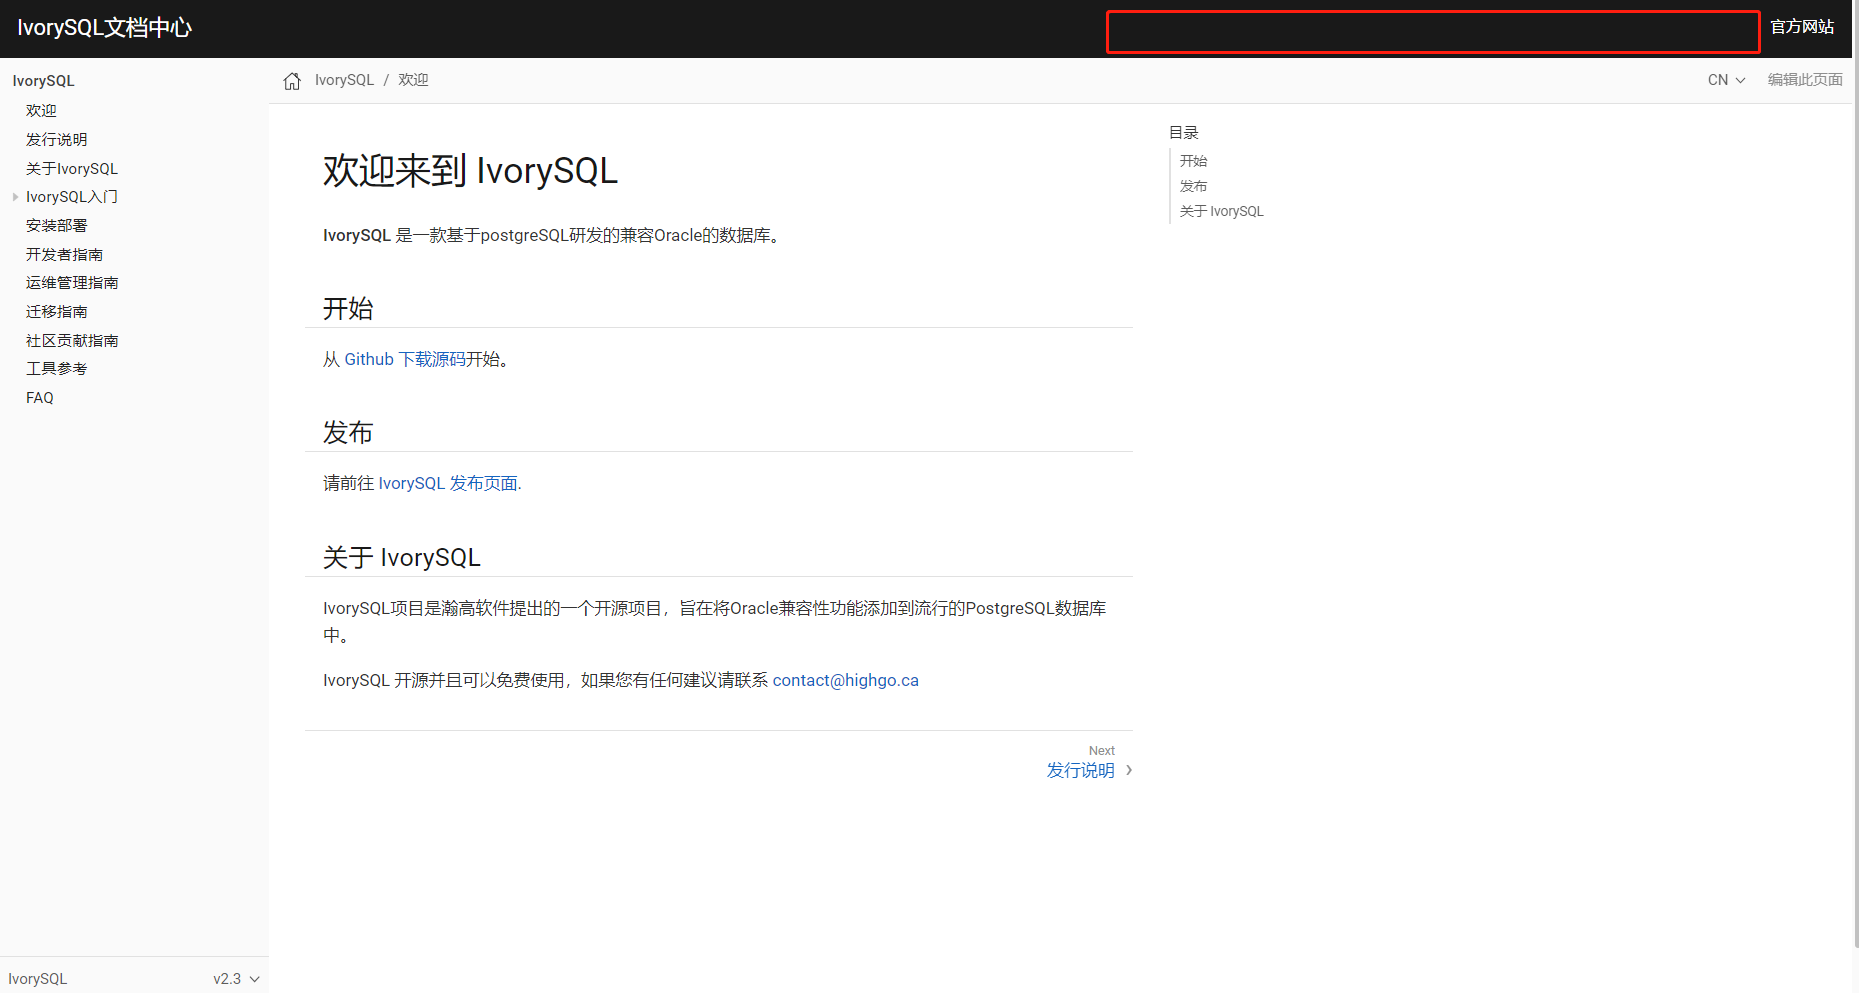The width and height of the screenshot is (1859, 993).
Task: Click the contact@highgo.ca email link
Action: pos(845,680)
